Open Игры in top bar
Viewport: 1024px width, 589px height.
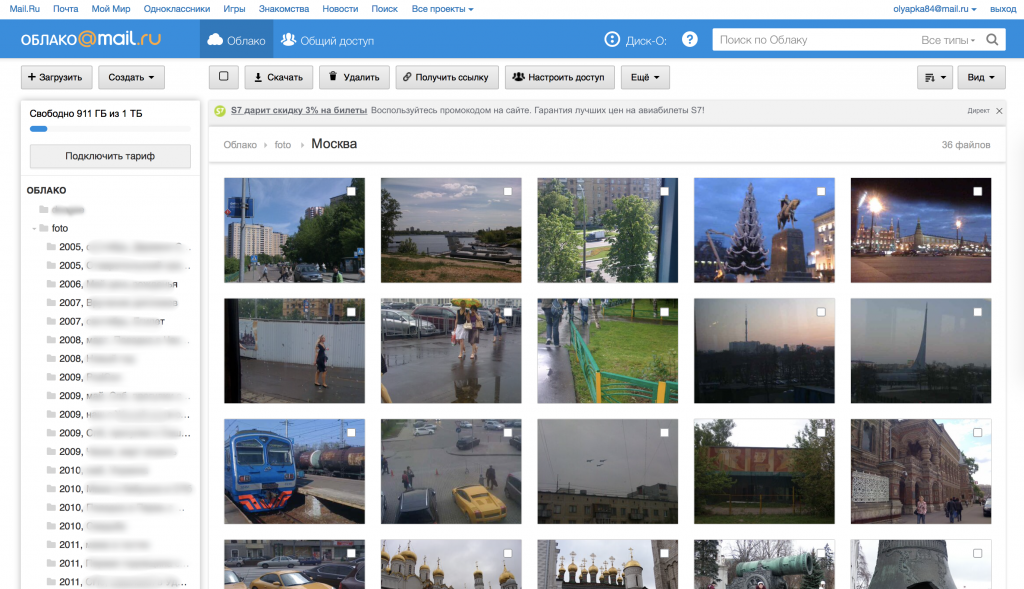click(x=234, y=9)
